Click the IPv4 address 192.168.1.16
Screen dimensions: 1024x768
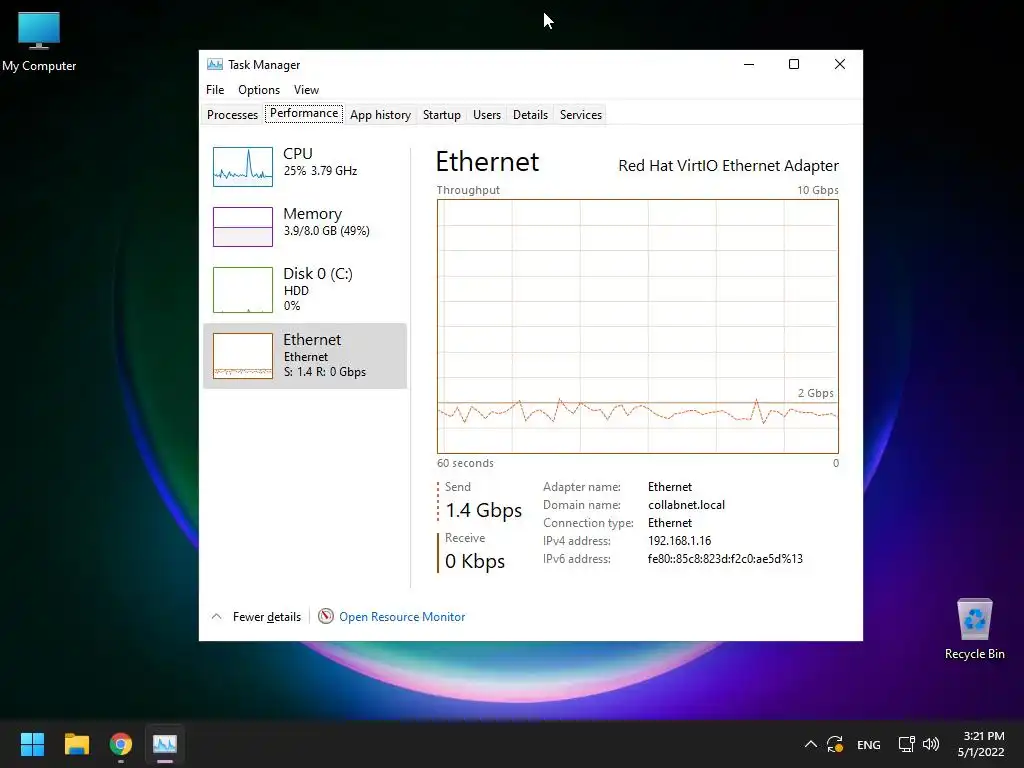click(x=679, y=541)
